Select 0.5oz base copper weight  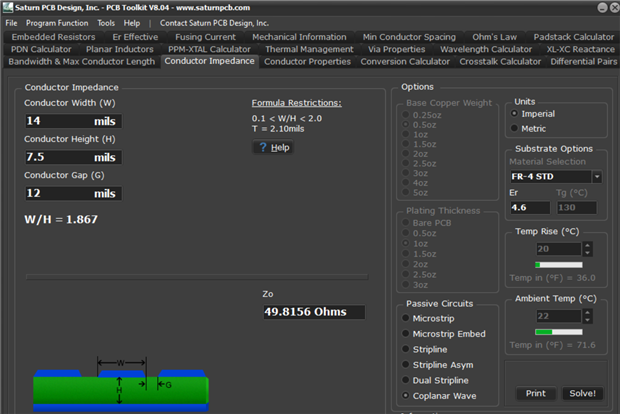405,125
